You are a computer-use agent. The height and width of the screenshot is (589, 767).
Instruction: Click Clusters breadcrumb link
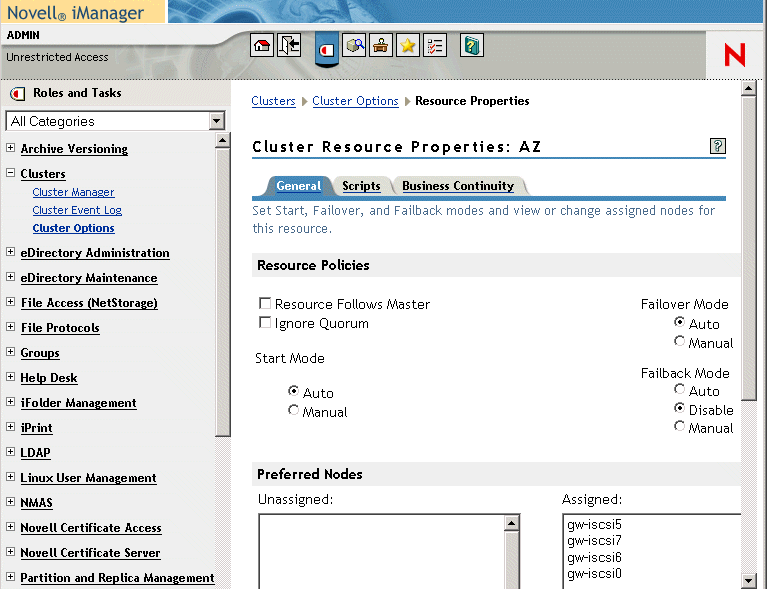273,101
